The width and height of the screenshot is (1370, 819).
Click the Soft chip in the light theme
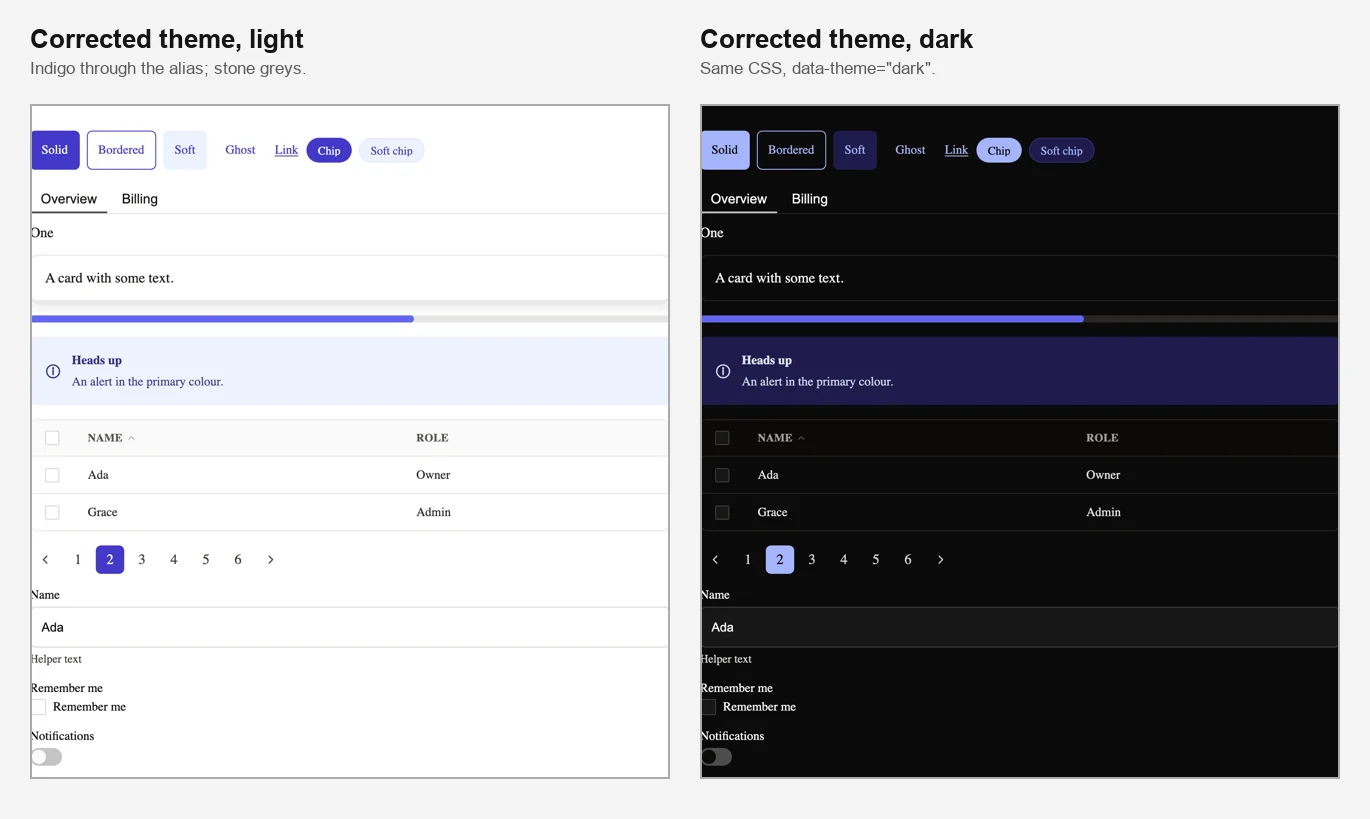tap(392, 151)
